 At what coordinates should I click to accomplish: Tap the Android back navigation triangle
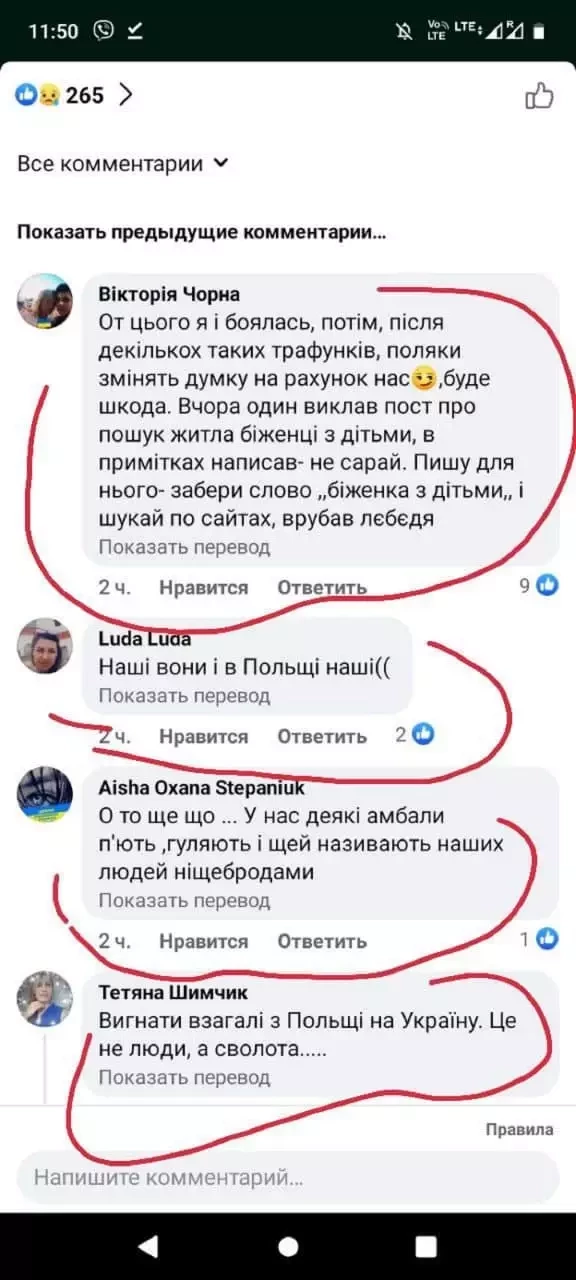pyautogui.click(x=148, y=1246)
